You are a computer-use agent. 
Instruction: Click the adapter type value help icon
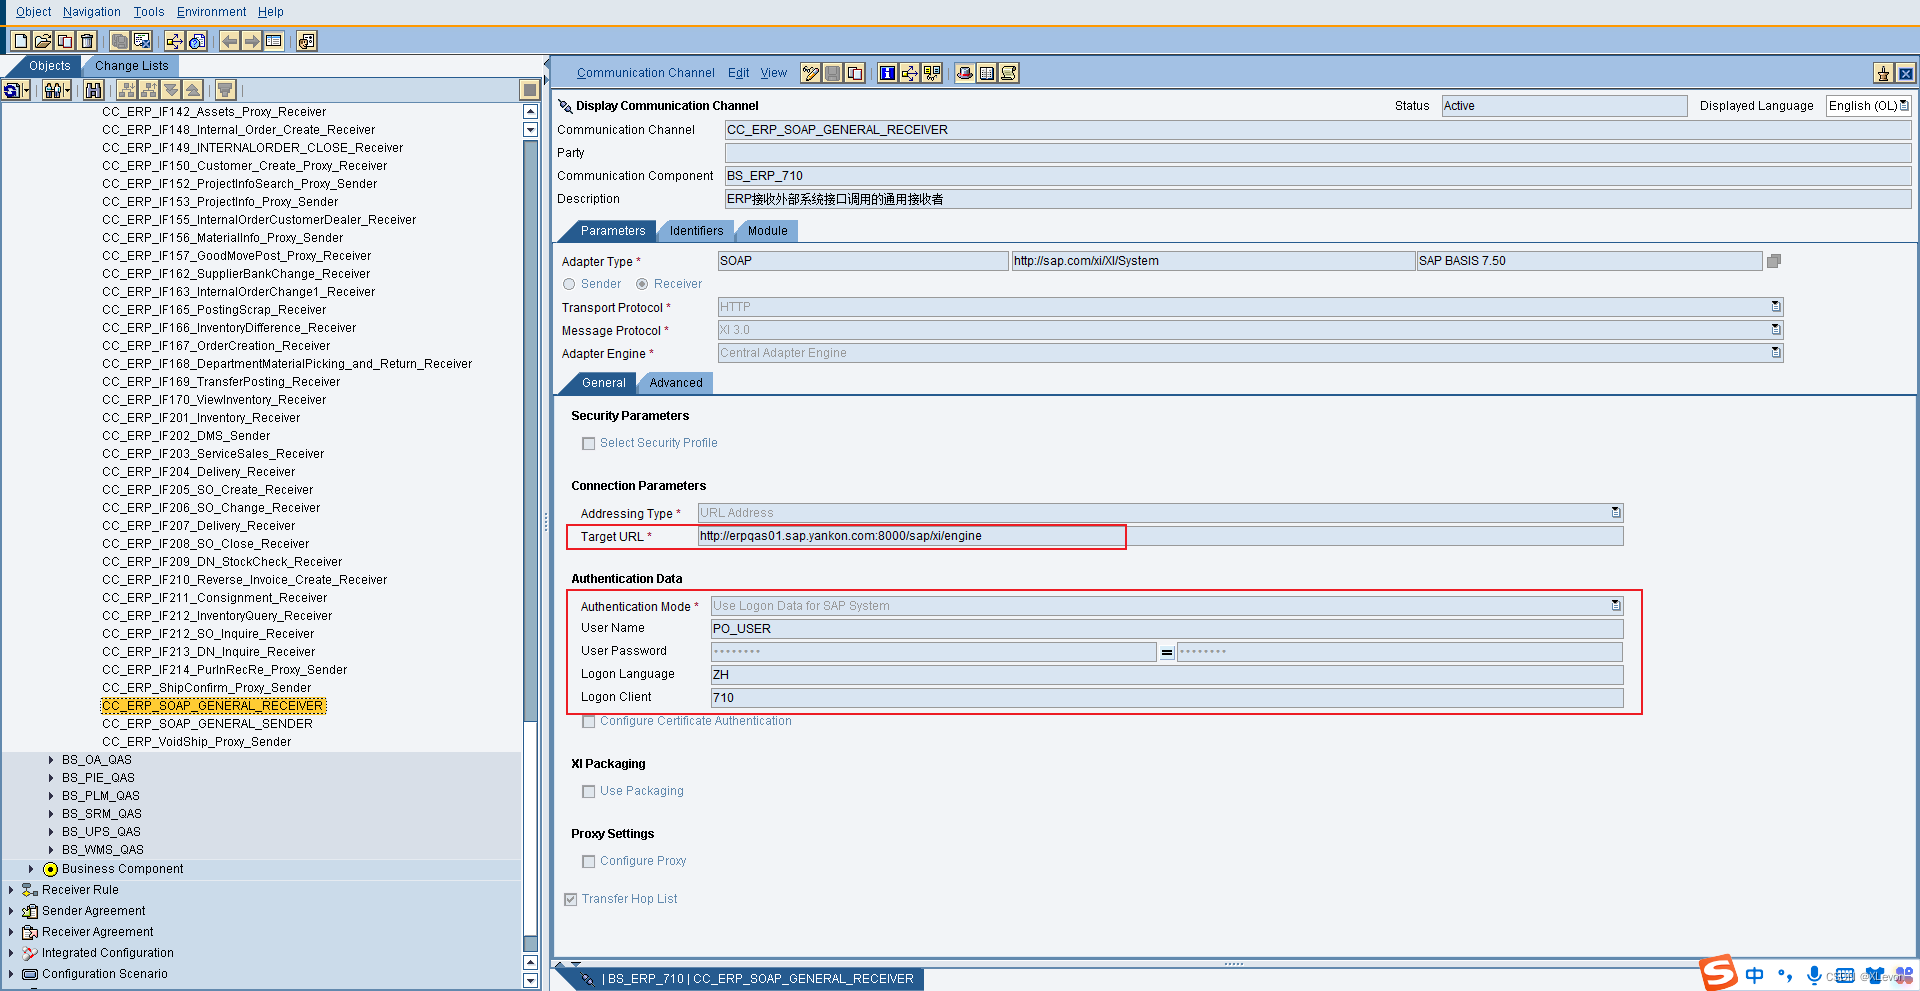pyautogui.click(x=1774, y=261)
